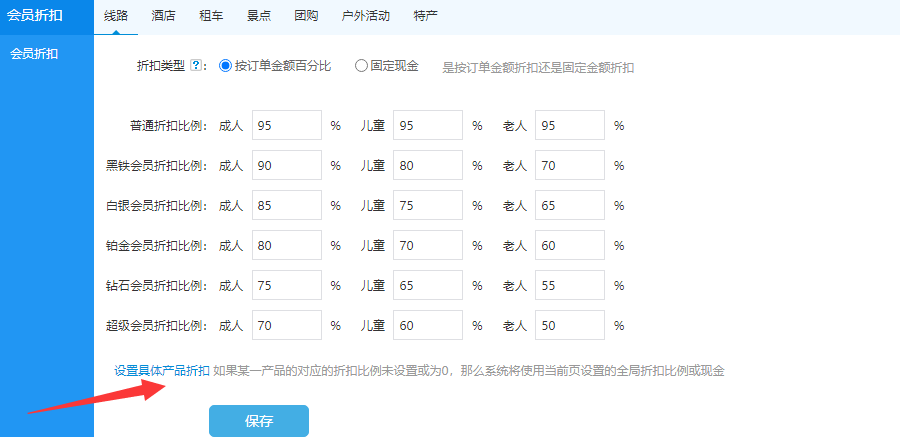Select 按订单金额百分比 radio option
This screenshot has height=437, width=900.
pyautogui.click(x=225, y=66)
